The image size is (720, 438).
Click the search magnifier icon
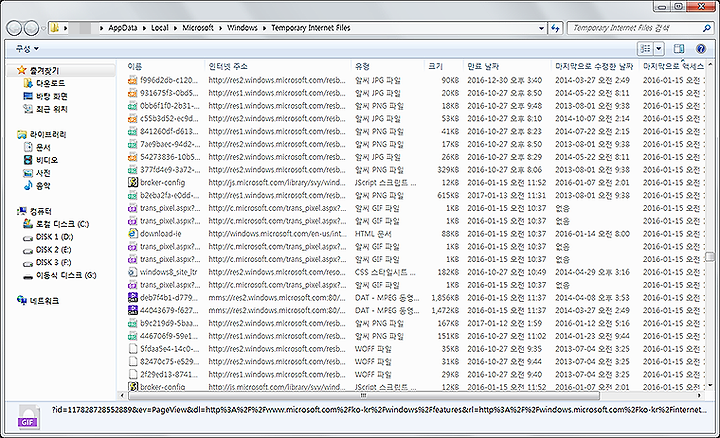[x=707, y=28]
